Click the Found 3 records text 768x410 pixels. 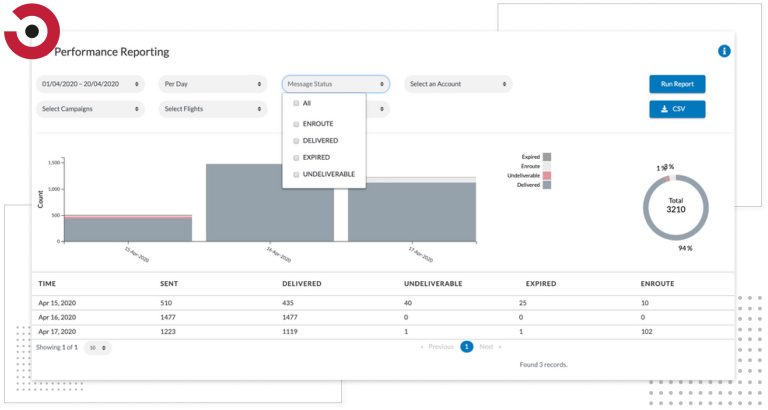click(543, 364)
